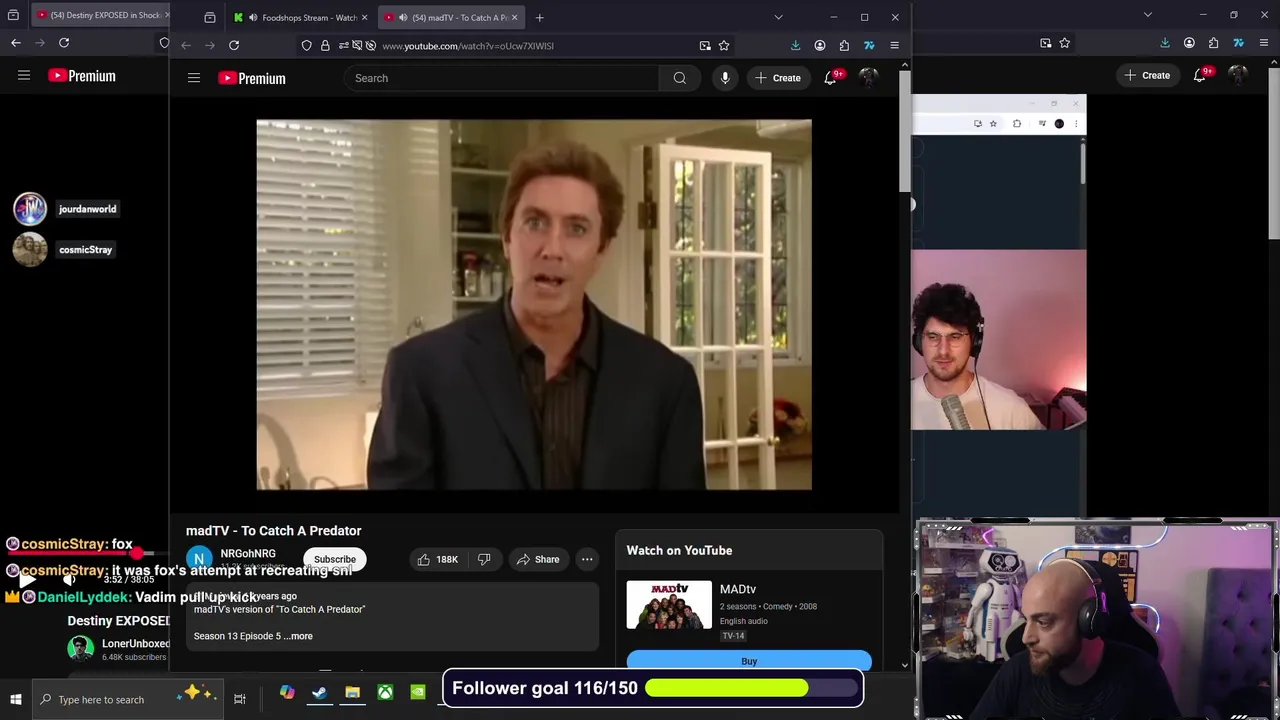Open guide menu in back left window
The image size is (1280, 720).
24,75
